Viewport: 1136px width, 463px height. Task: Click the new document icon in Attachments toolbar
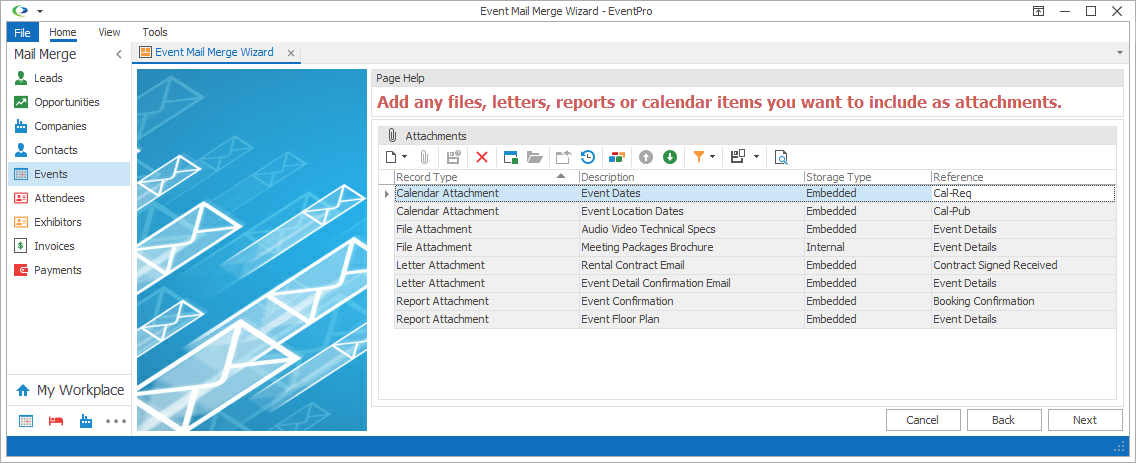pyautogui.click(x=390, y=157)
